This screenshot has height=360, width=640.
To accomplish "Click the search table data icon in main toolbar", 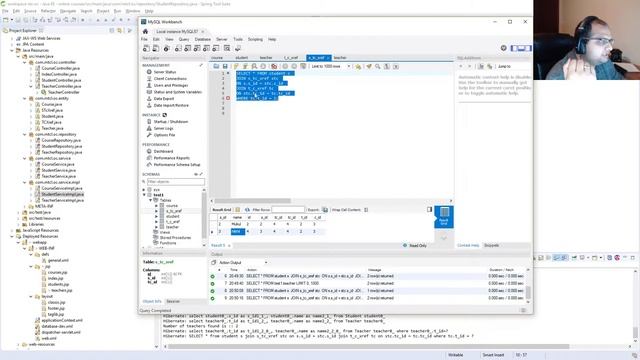I will pos(227,49).
